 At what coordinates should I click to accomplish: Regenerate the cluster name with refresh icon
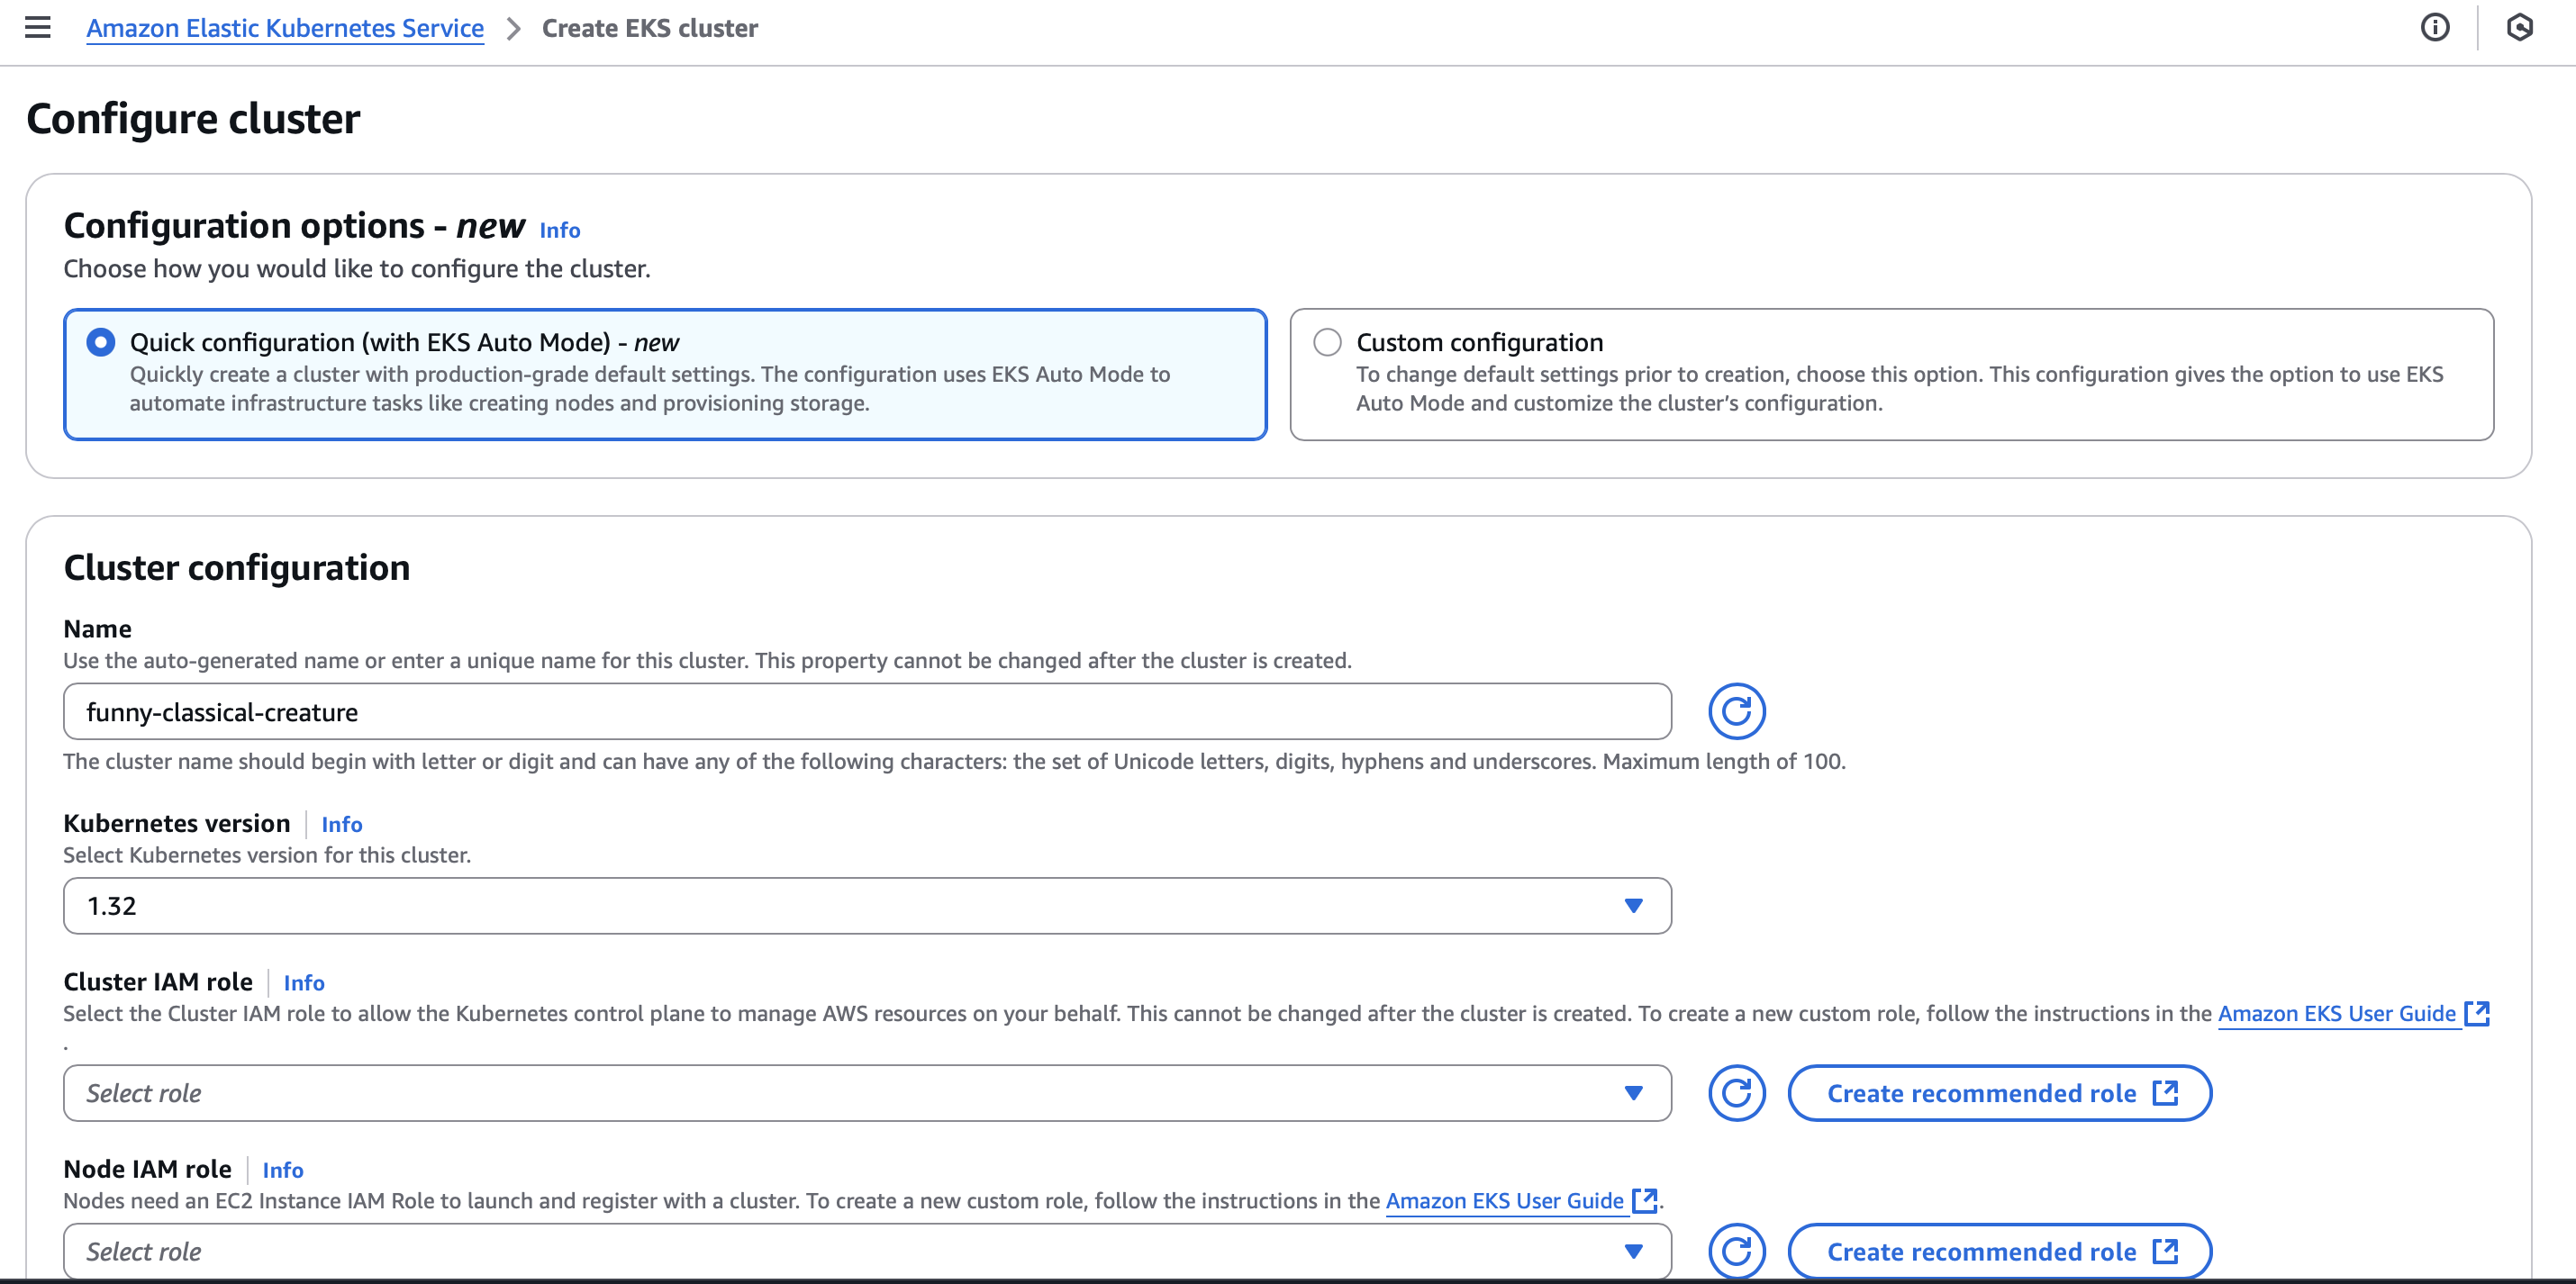coord(1736,711)
